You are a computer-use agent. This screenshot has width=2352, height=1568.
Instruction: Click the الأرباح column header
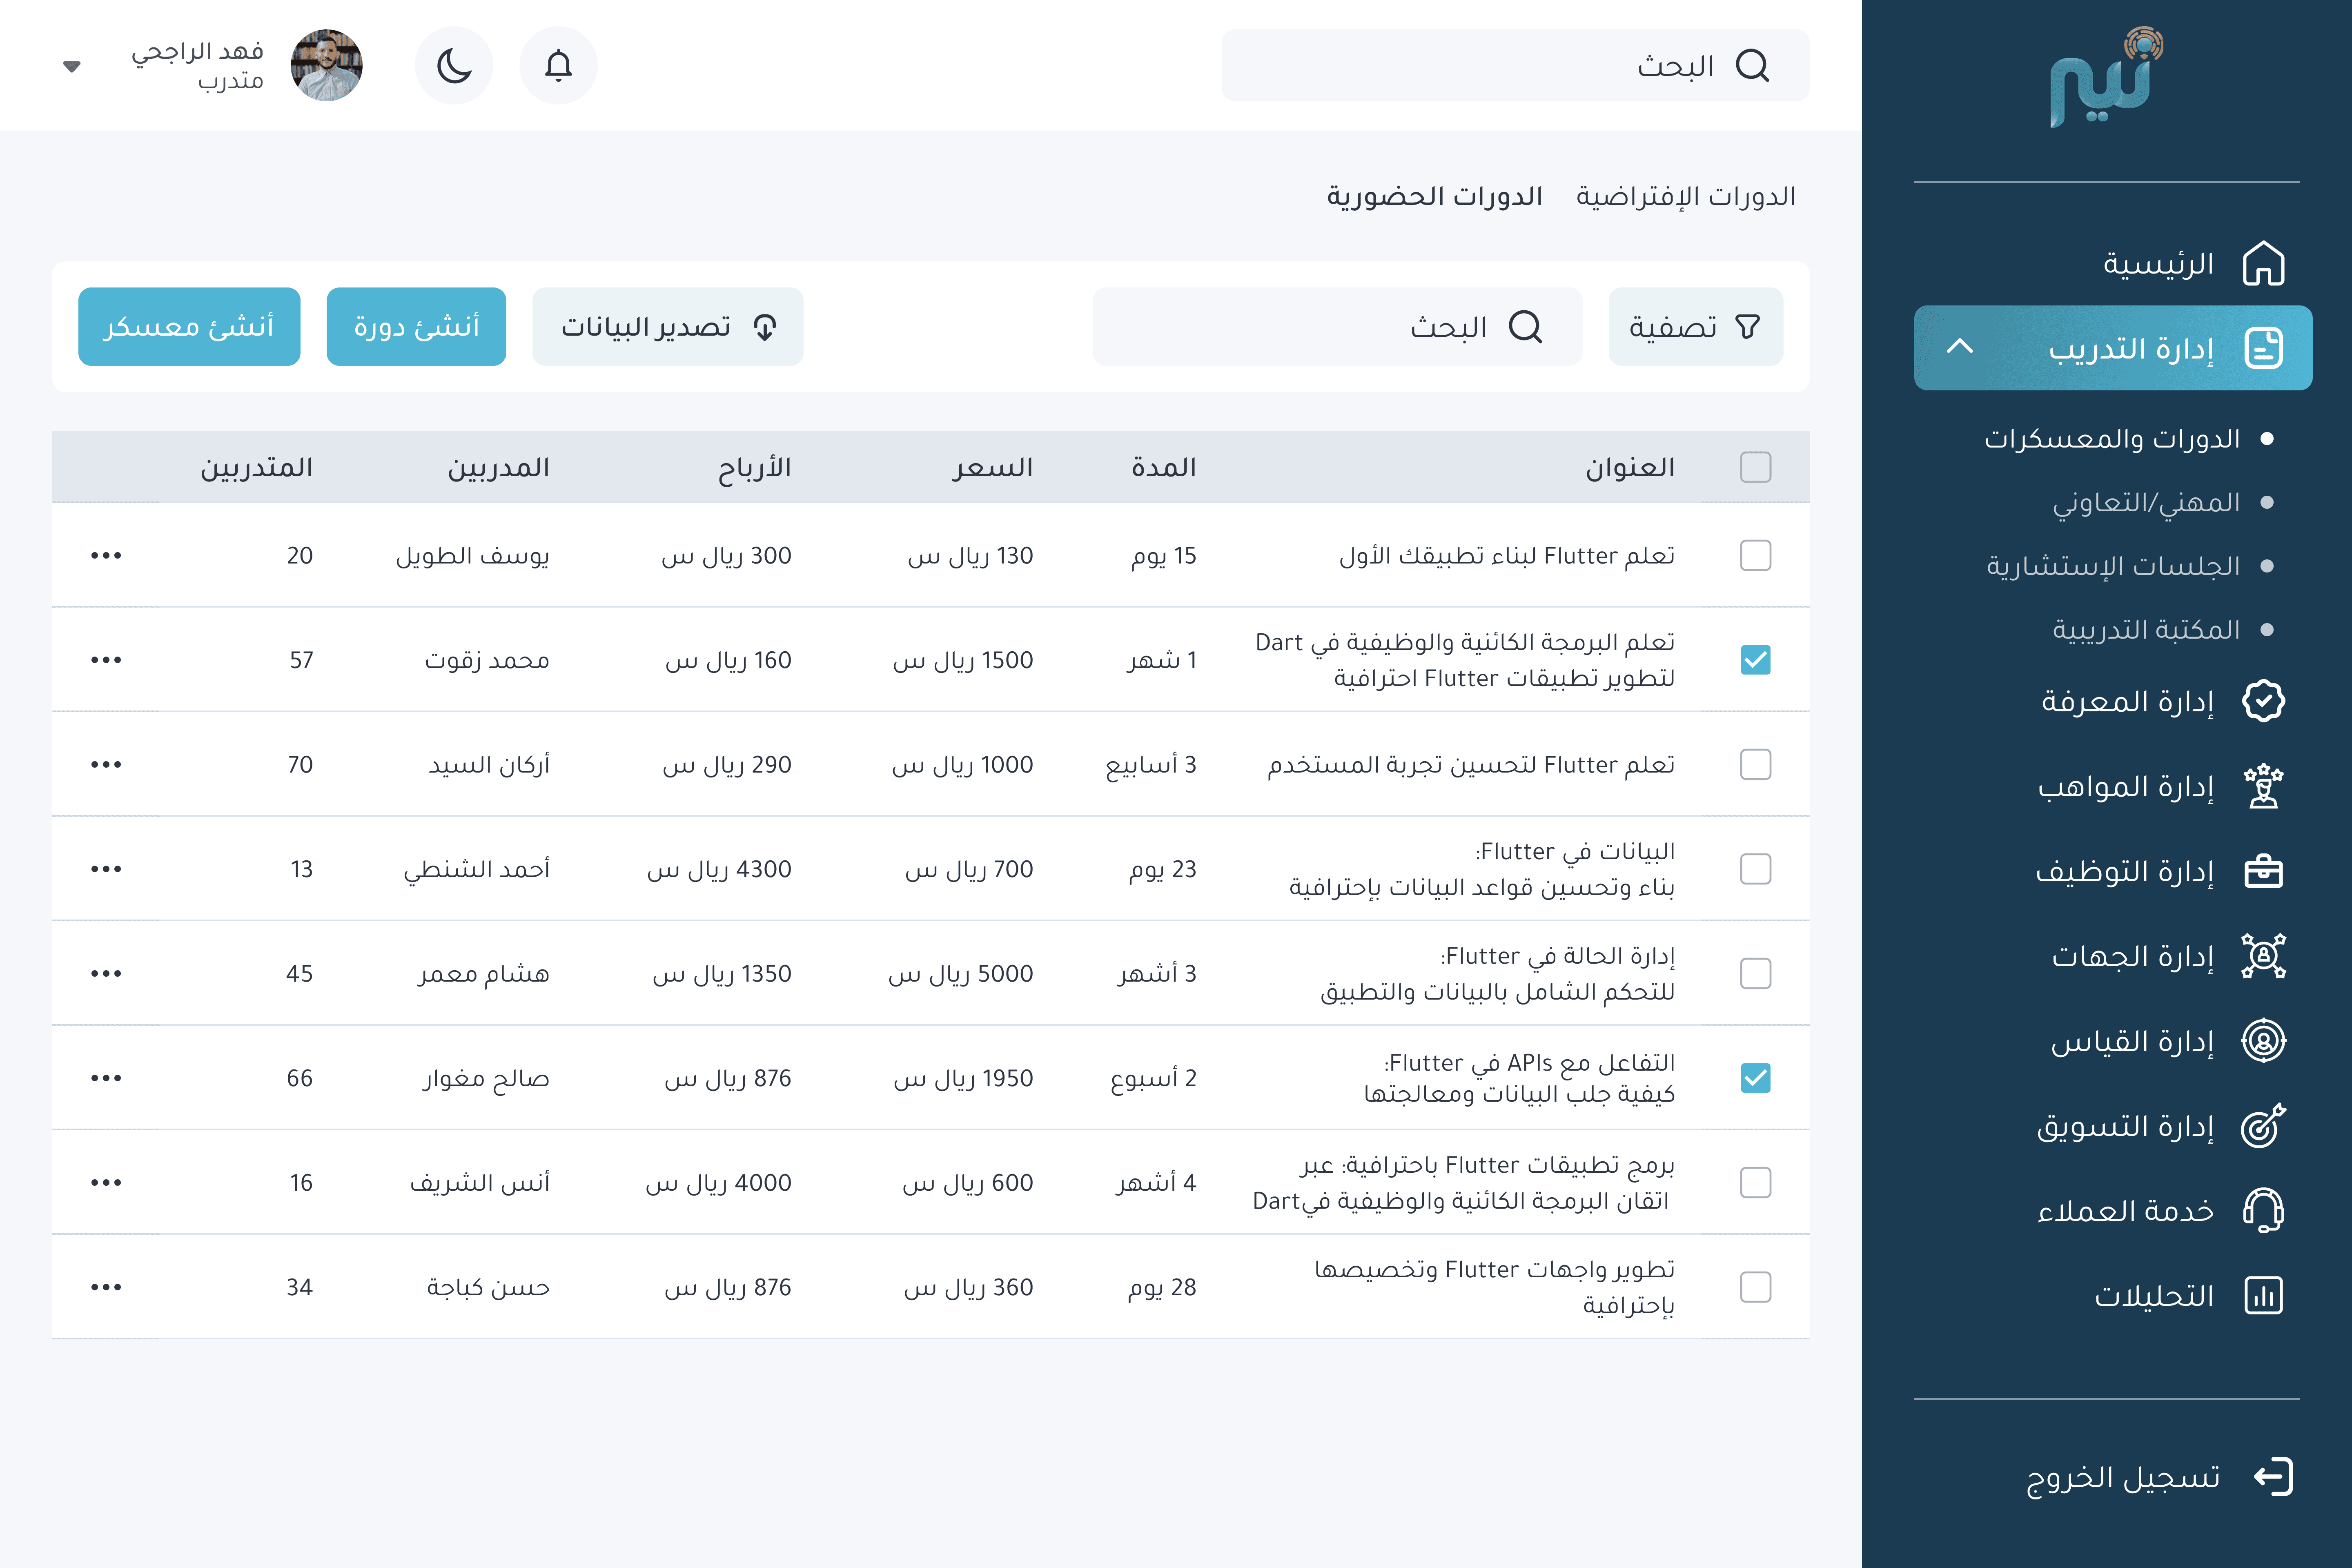(x=754, y=468)
